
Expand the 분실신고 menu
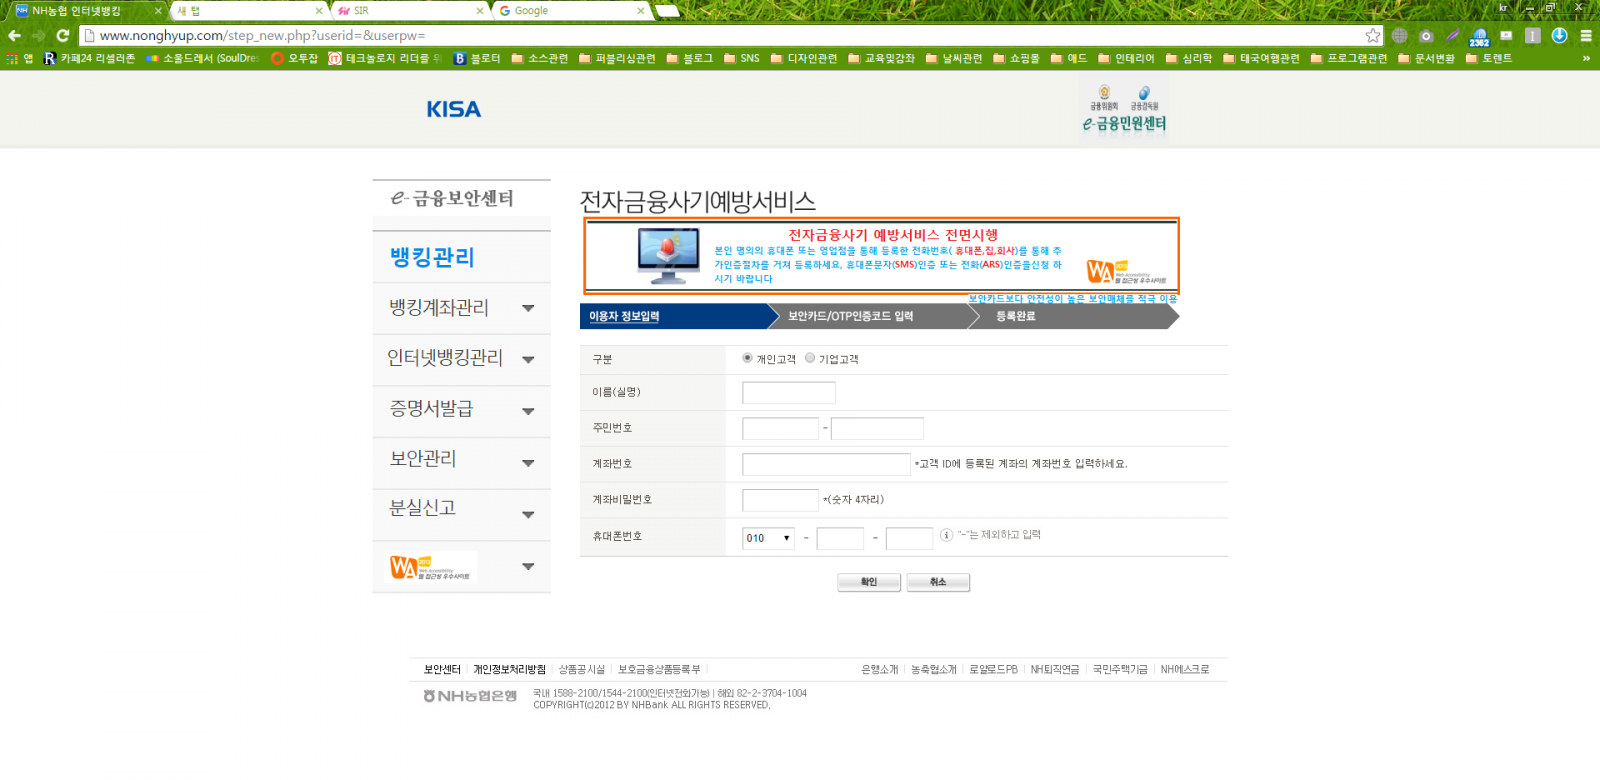pyautogui.click(x=528, y=514)
